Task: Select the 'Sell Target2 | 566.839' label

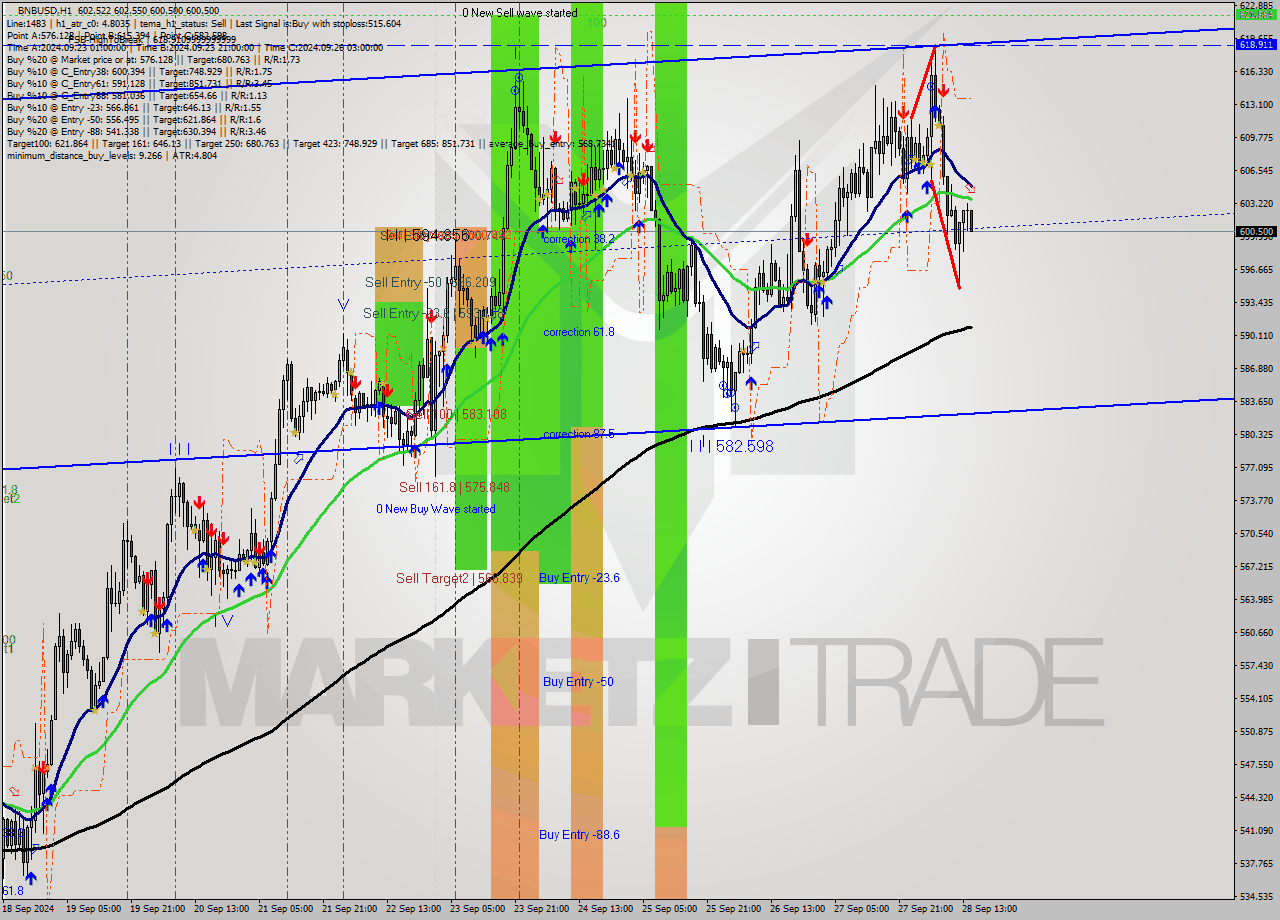Action: pos(460,578)
